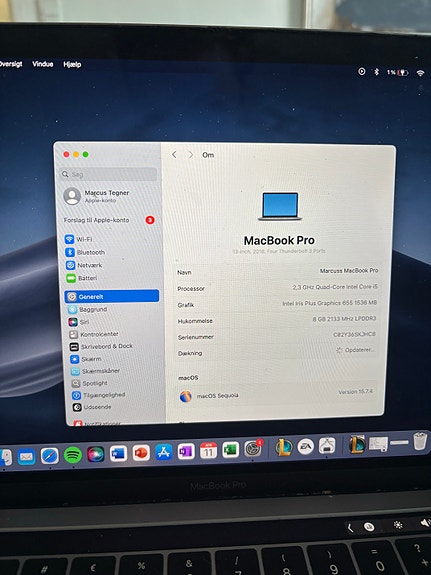
Task: Open Excel from the Dock
Action: 231,450
